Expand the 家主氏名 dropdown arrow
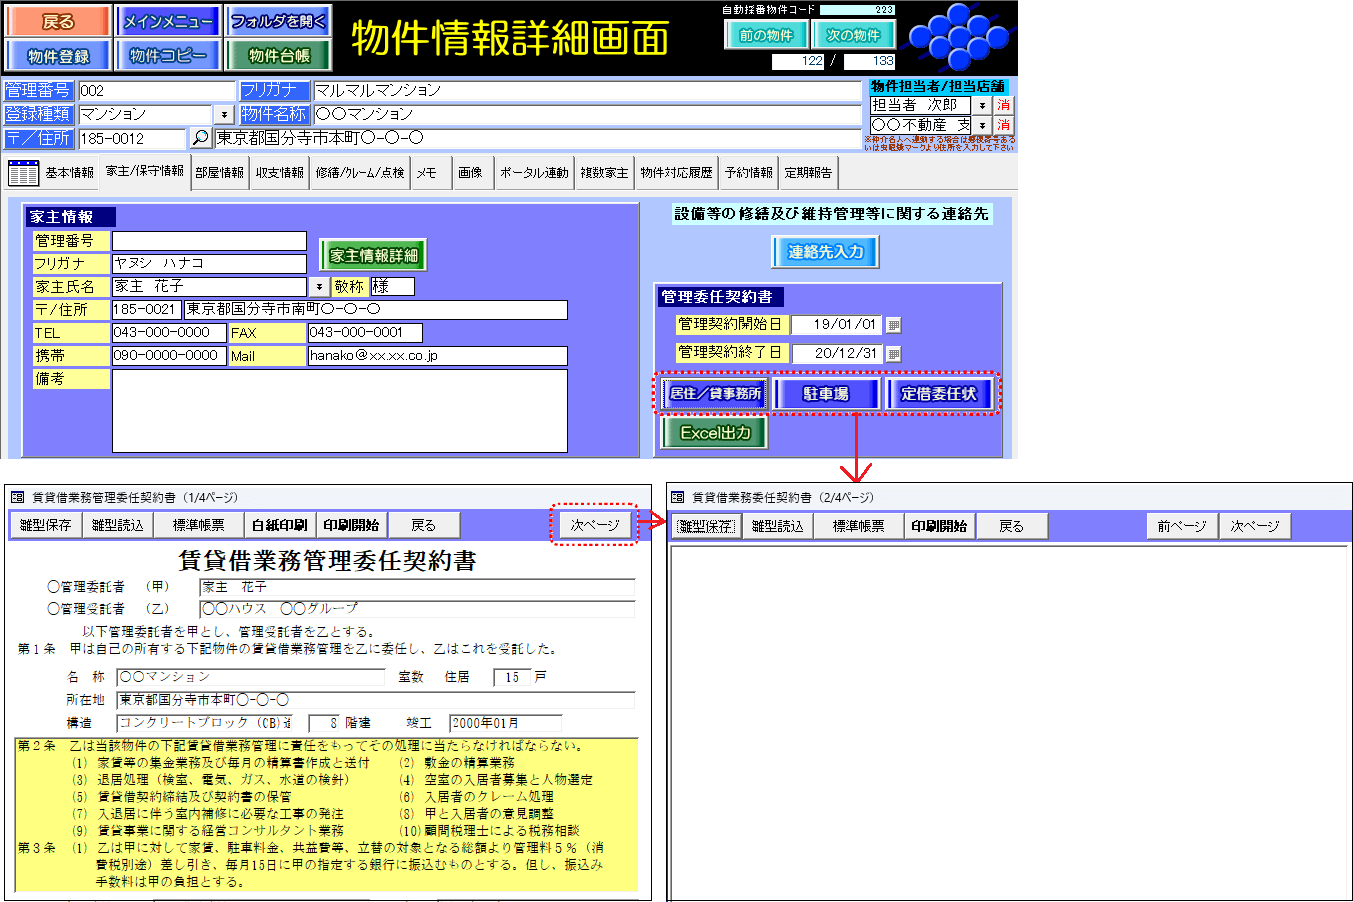 [x=320, y=287]
